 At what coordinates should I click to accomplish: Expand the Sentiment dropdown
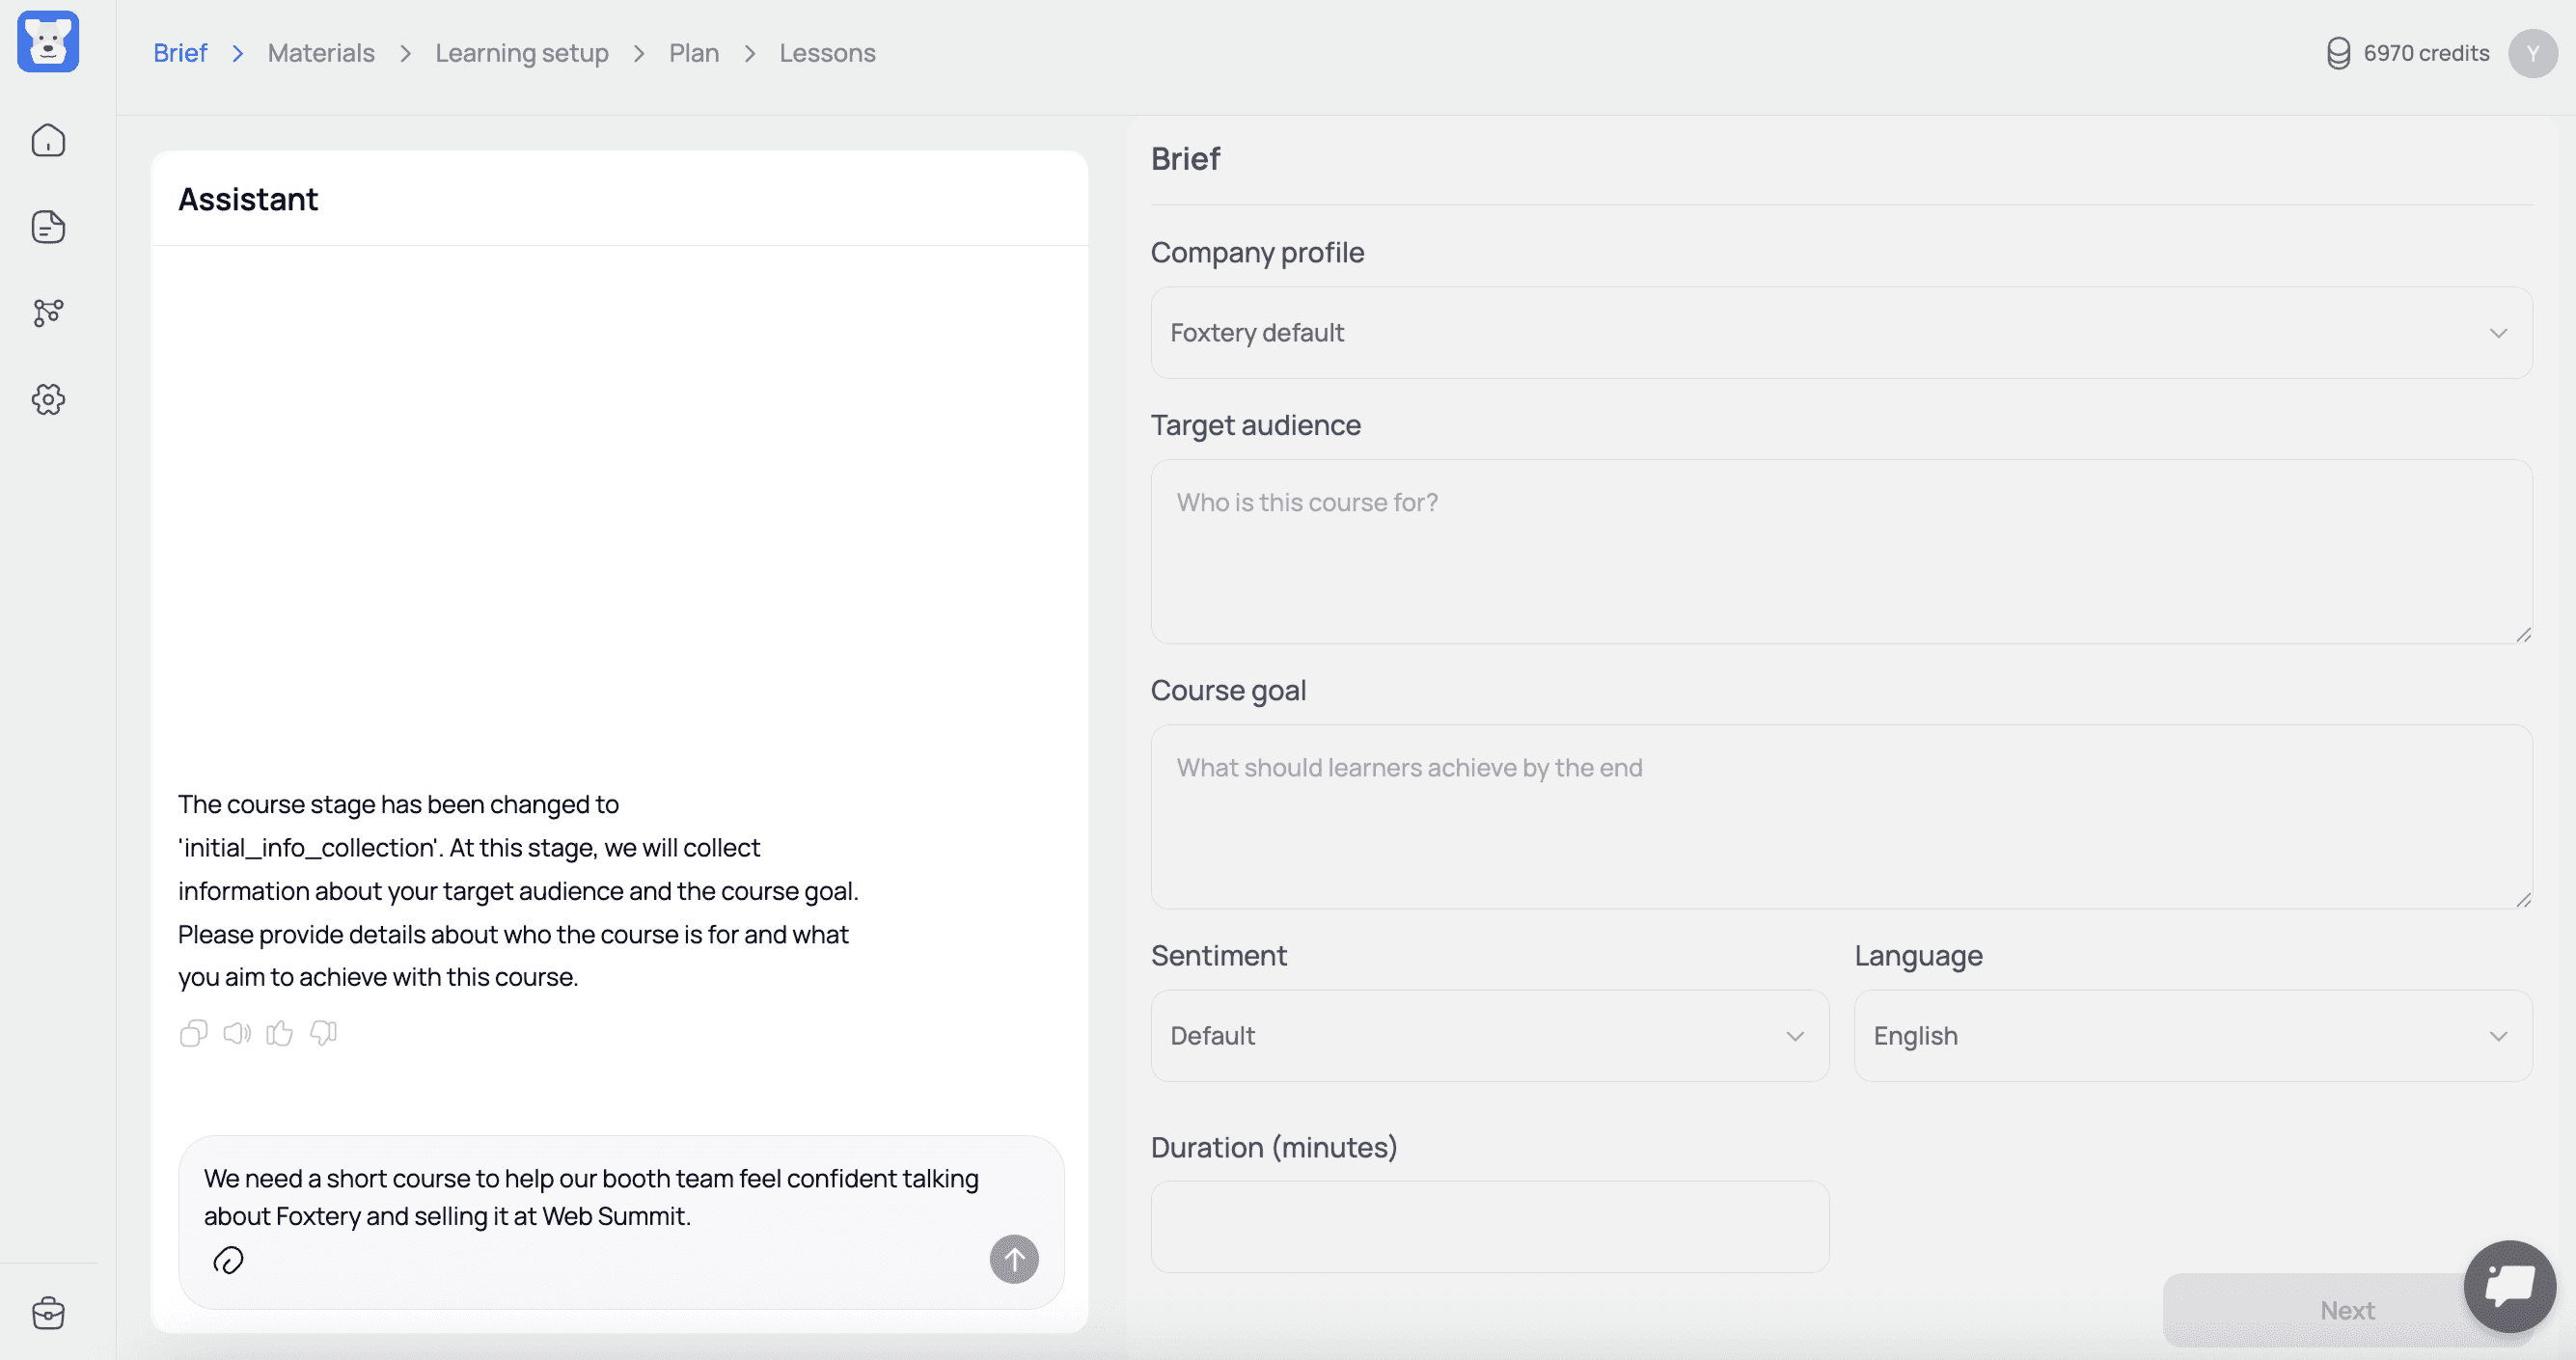[1490, 1035]
